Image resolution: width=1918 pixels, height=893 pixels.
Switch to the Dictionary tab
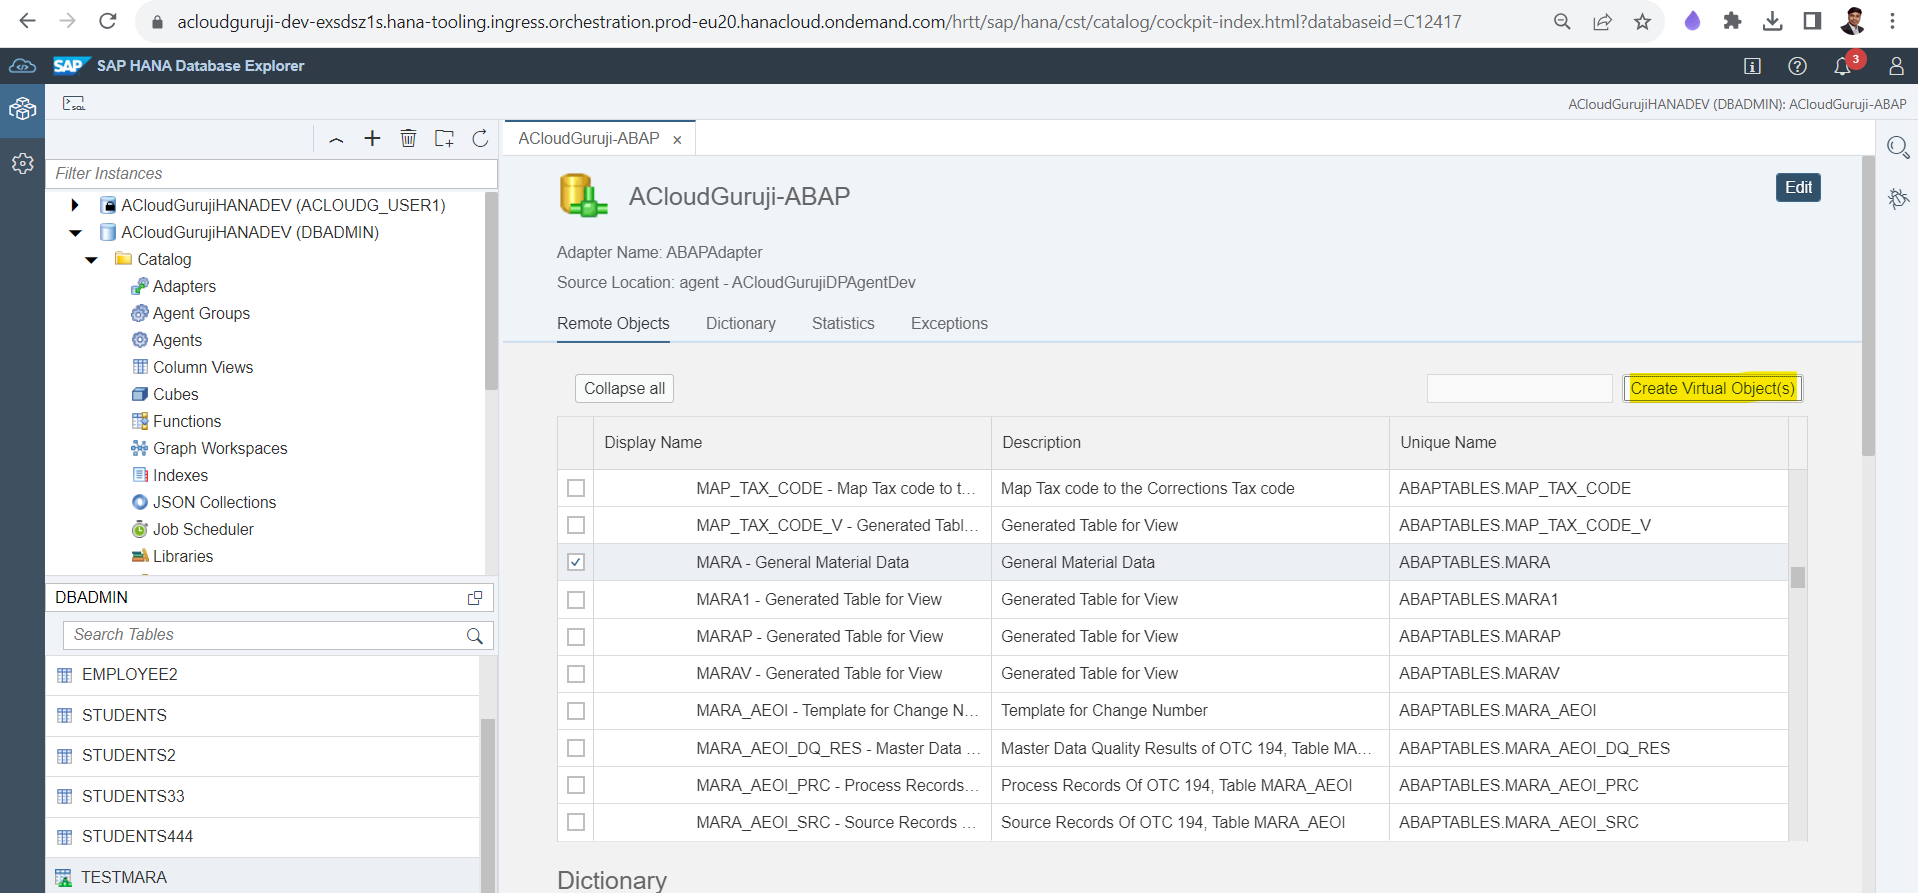[x=740, y=324]
